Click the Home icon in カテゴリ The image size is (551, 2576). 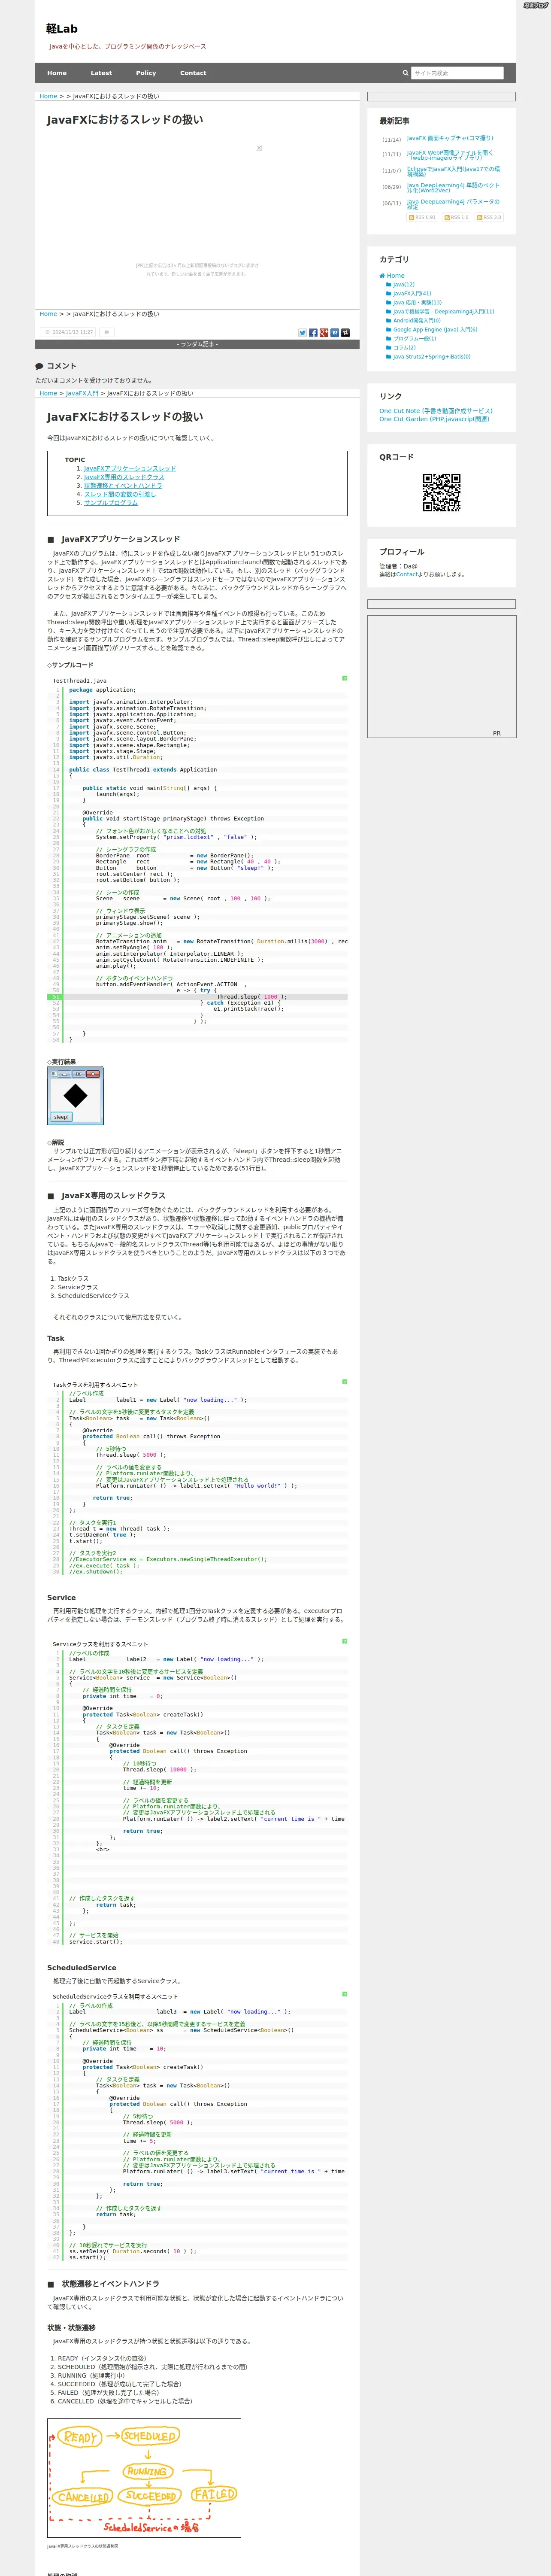coord(382,276)
